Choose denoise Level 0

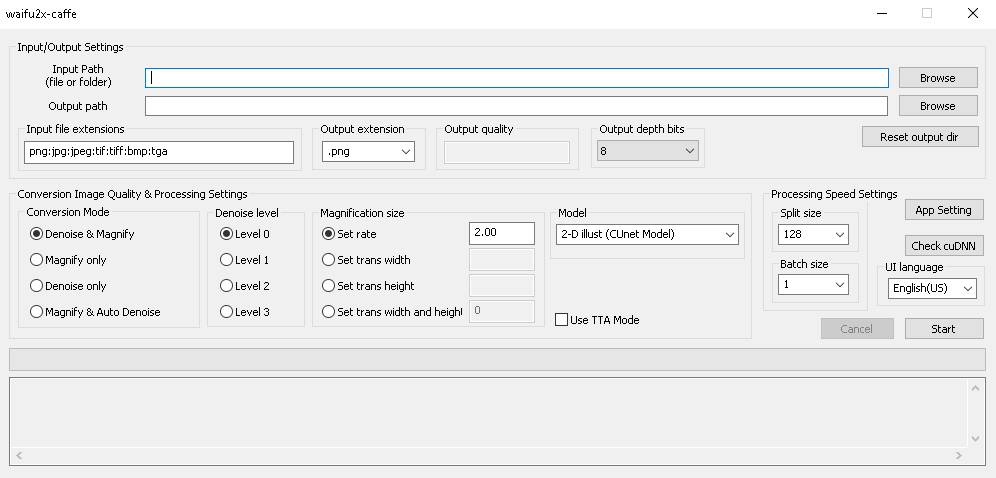point(245,234)
